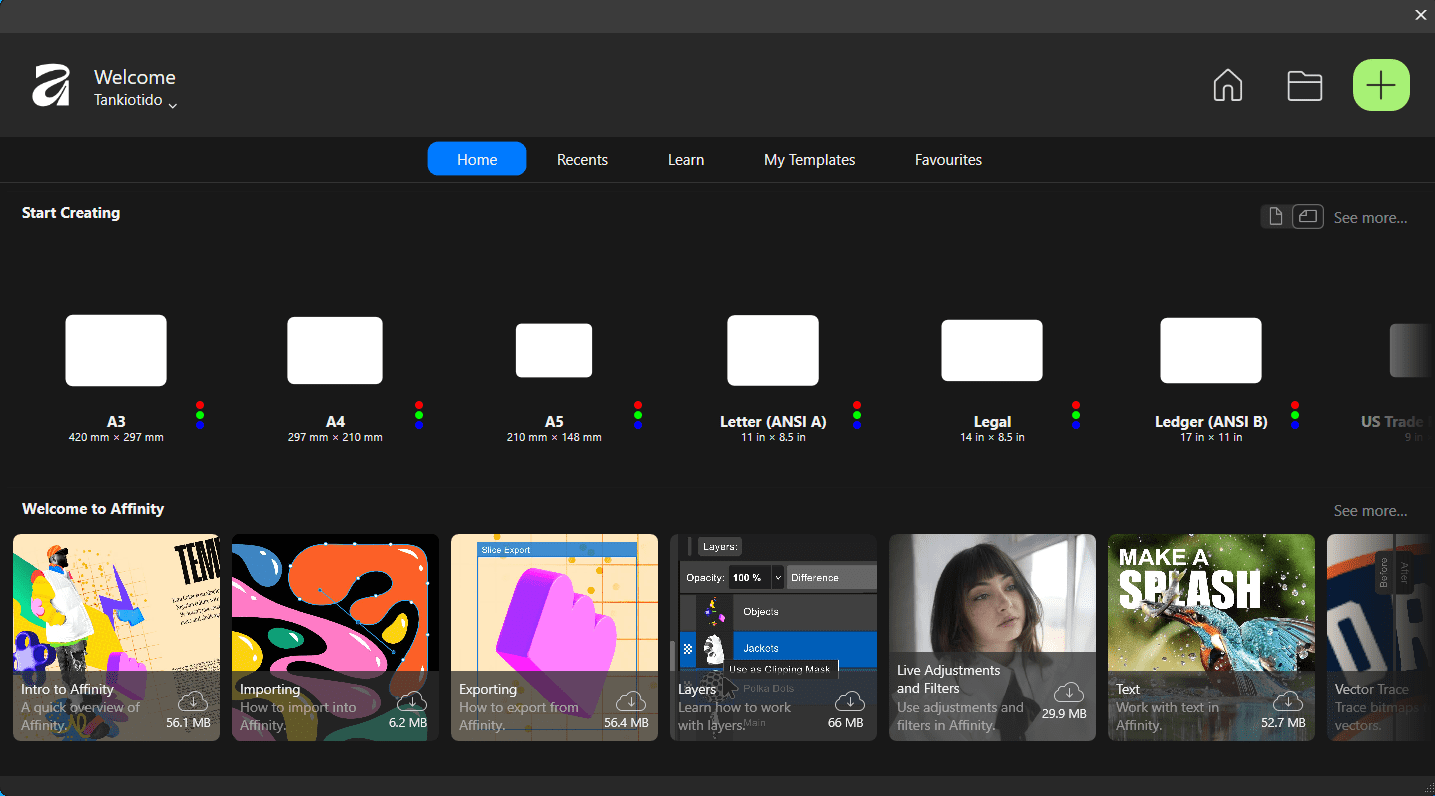
Task: Expand See more in Welcome to Affinity
Action: (1370, 511)
